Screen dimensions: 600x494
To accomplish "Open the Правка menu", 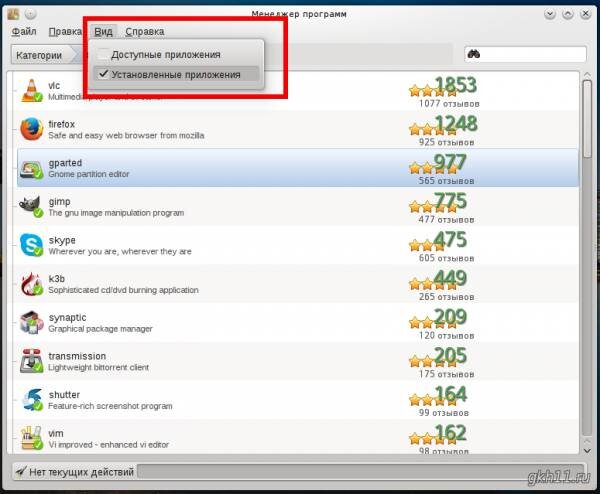I will coord(65,31).
